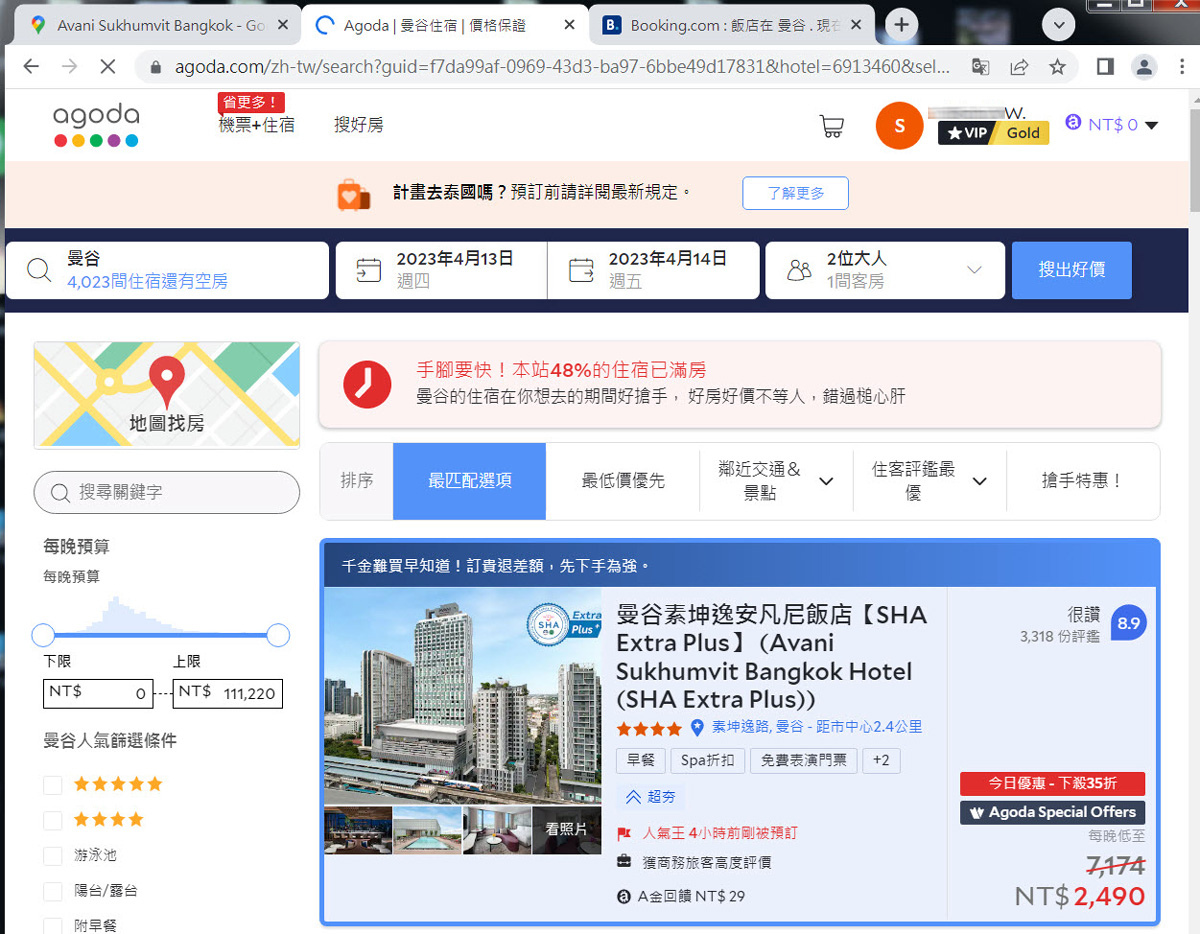Click the upper-limit budget slider handle
The height and width of the screenshot is (934, 1200).
coord(278,635)
